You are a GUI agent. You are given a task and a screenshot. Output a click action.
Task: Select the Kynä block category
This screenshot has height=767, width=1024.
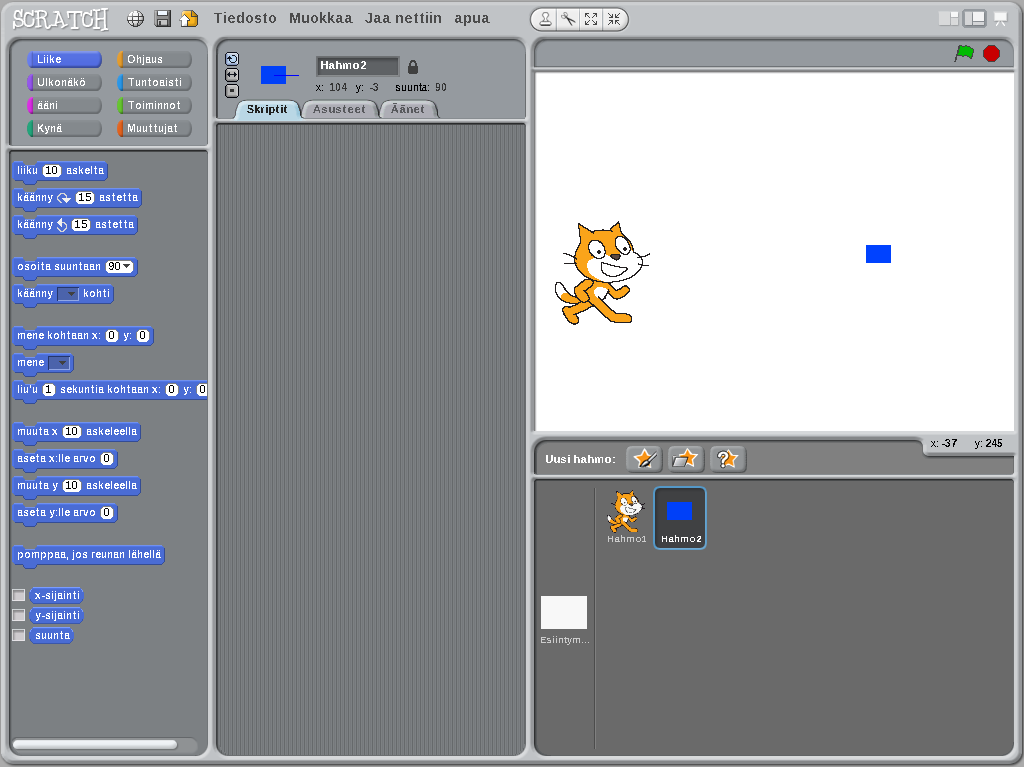coord(64,128)
